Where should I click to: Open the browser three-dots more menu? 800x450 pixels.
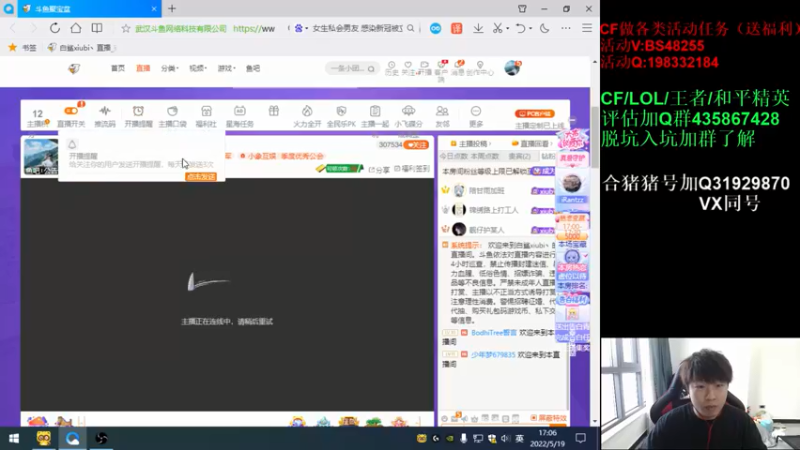pyautogui.click(x=566, y=29)
